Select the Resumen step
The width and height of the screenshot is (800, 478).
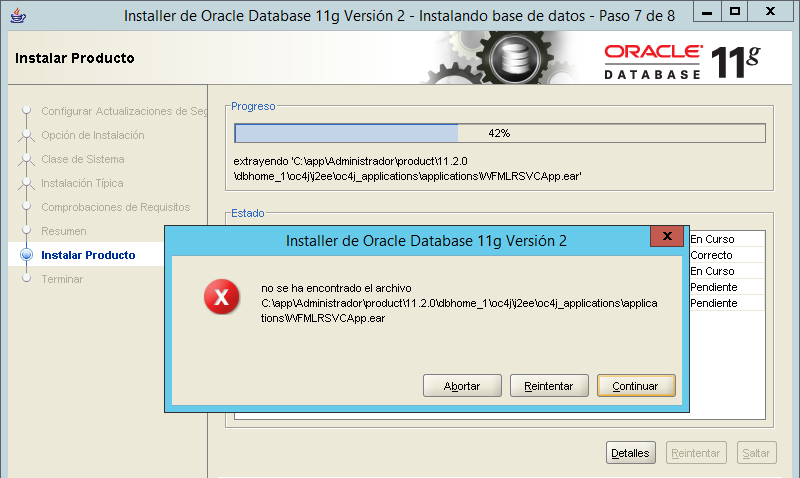coord(64,231)
